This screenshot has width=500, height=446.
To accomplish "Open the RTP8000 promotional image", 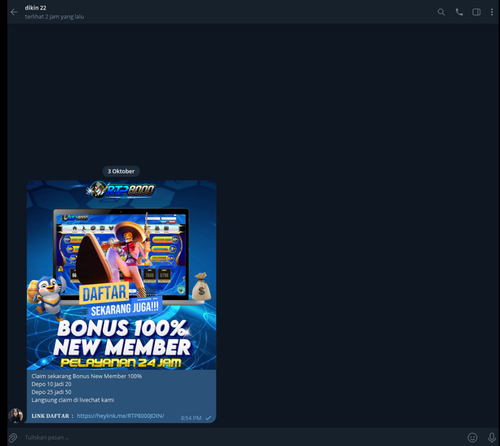I will [x=121, y=275].
